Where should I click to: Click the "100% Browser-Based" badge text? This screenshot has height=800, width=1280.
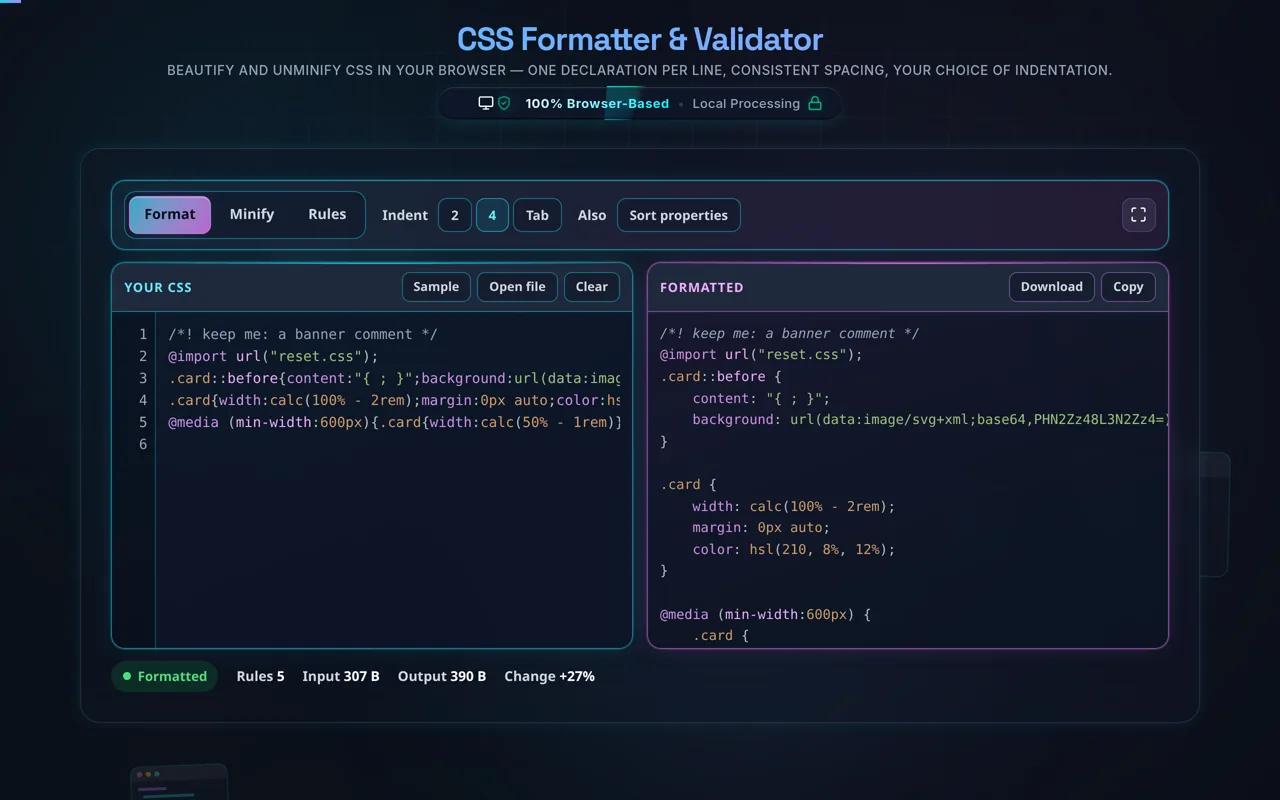pos(597,103)
